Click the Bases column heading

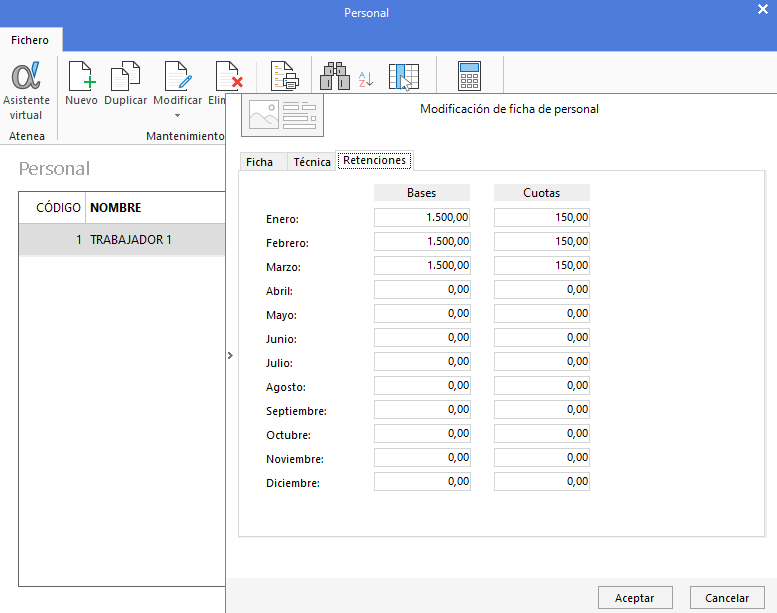coord(422,193)
